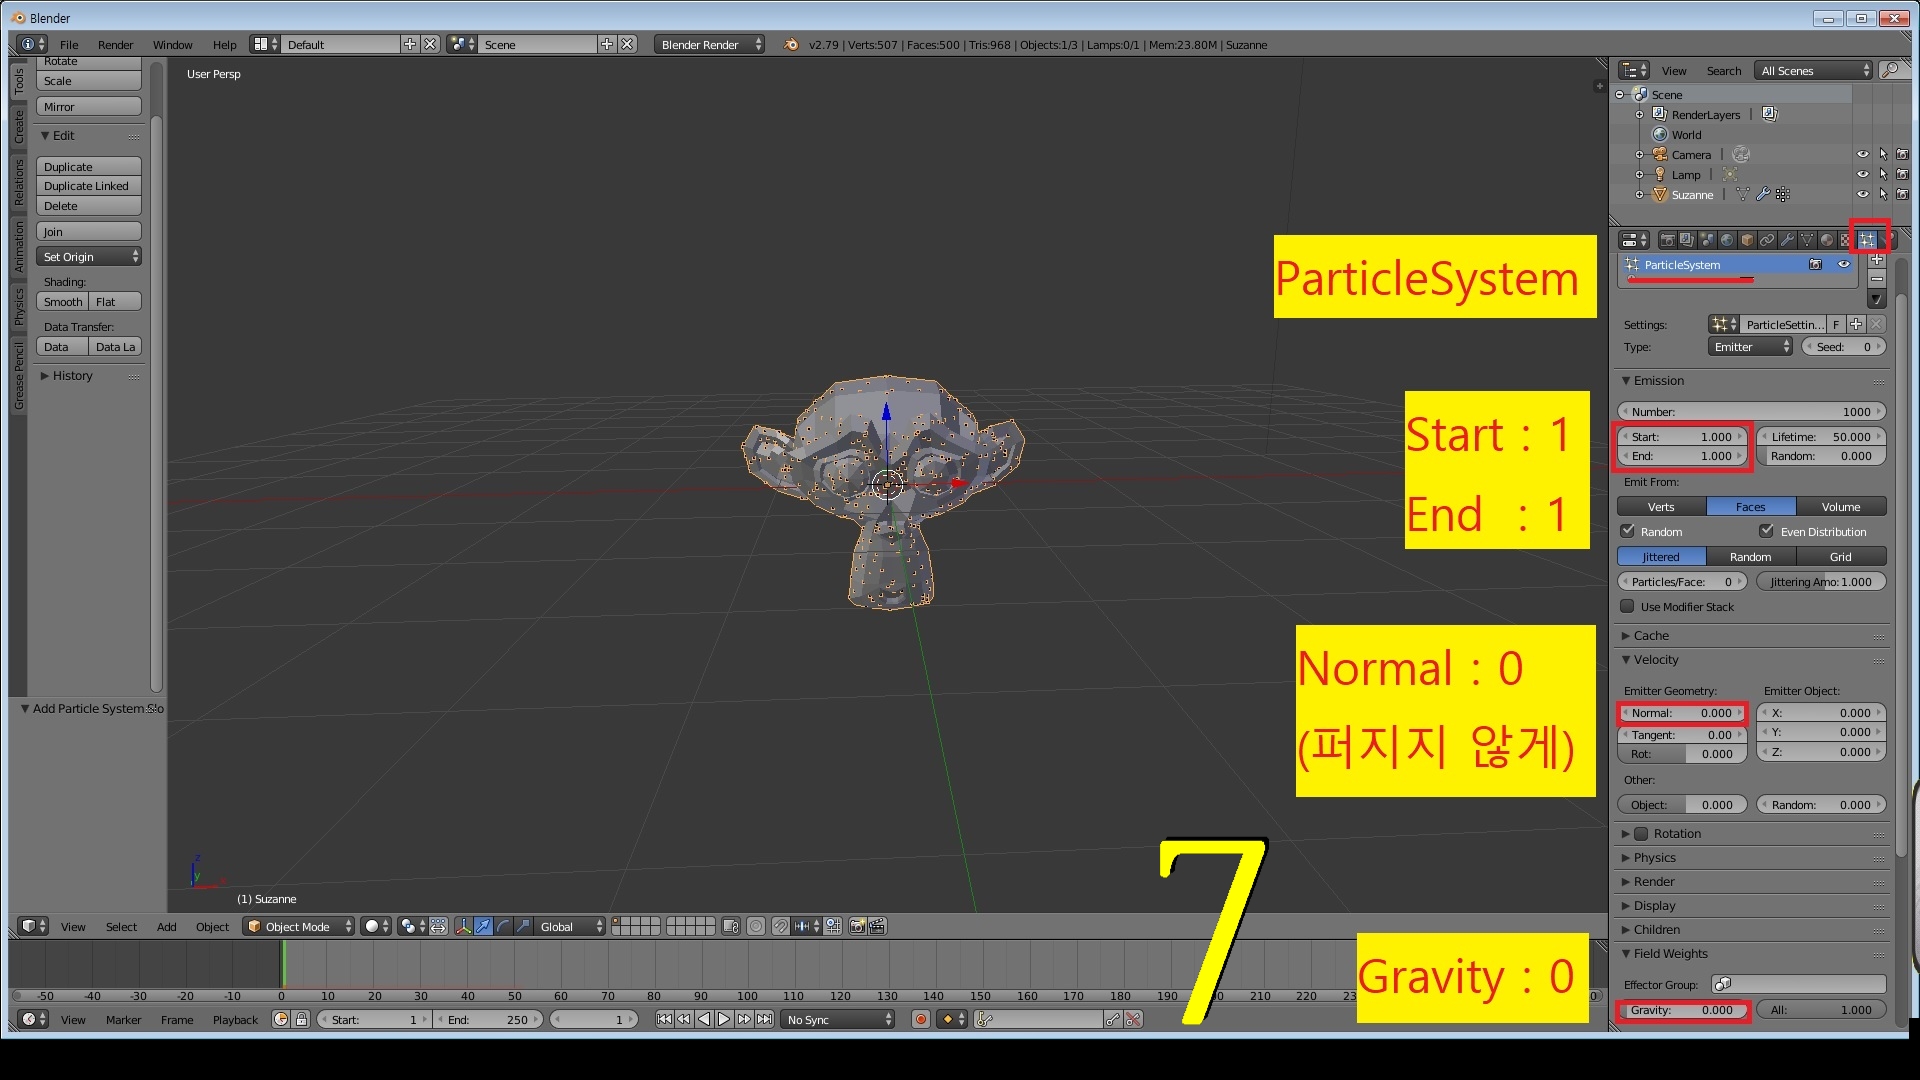The height and width of the screenshot is (1080, 1920).
Task: Open the Render menu
Action: 115,44
